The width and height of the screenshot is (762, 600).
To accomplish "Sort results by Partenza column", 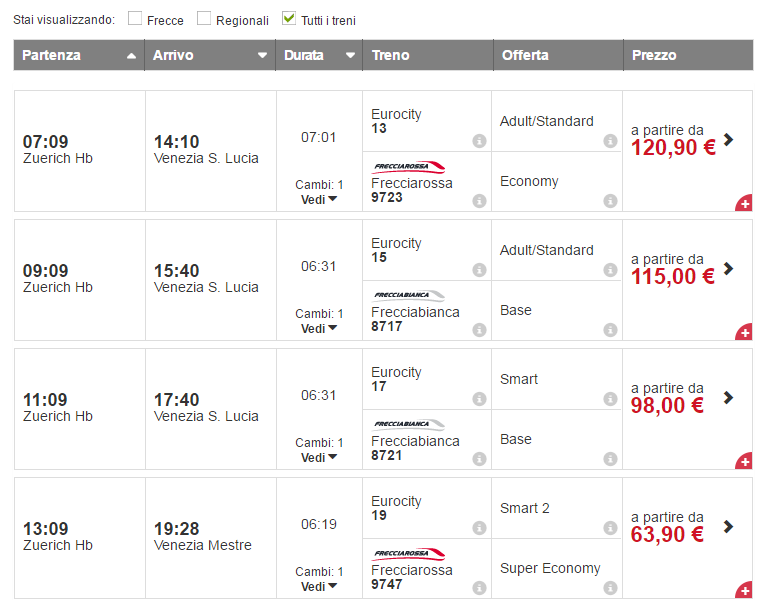I will [78, 55].
